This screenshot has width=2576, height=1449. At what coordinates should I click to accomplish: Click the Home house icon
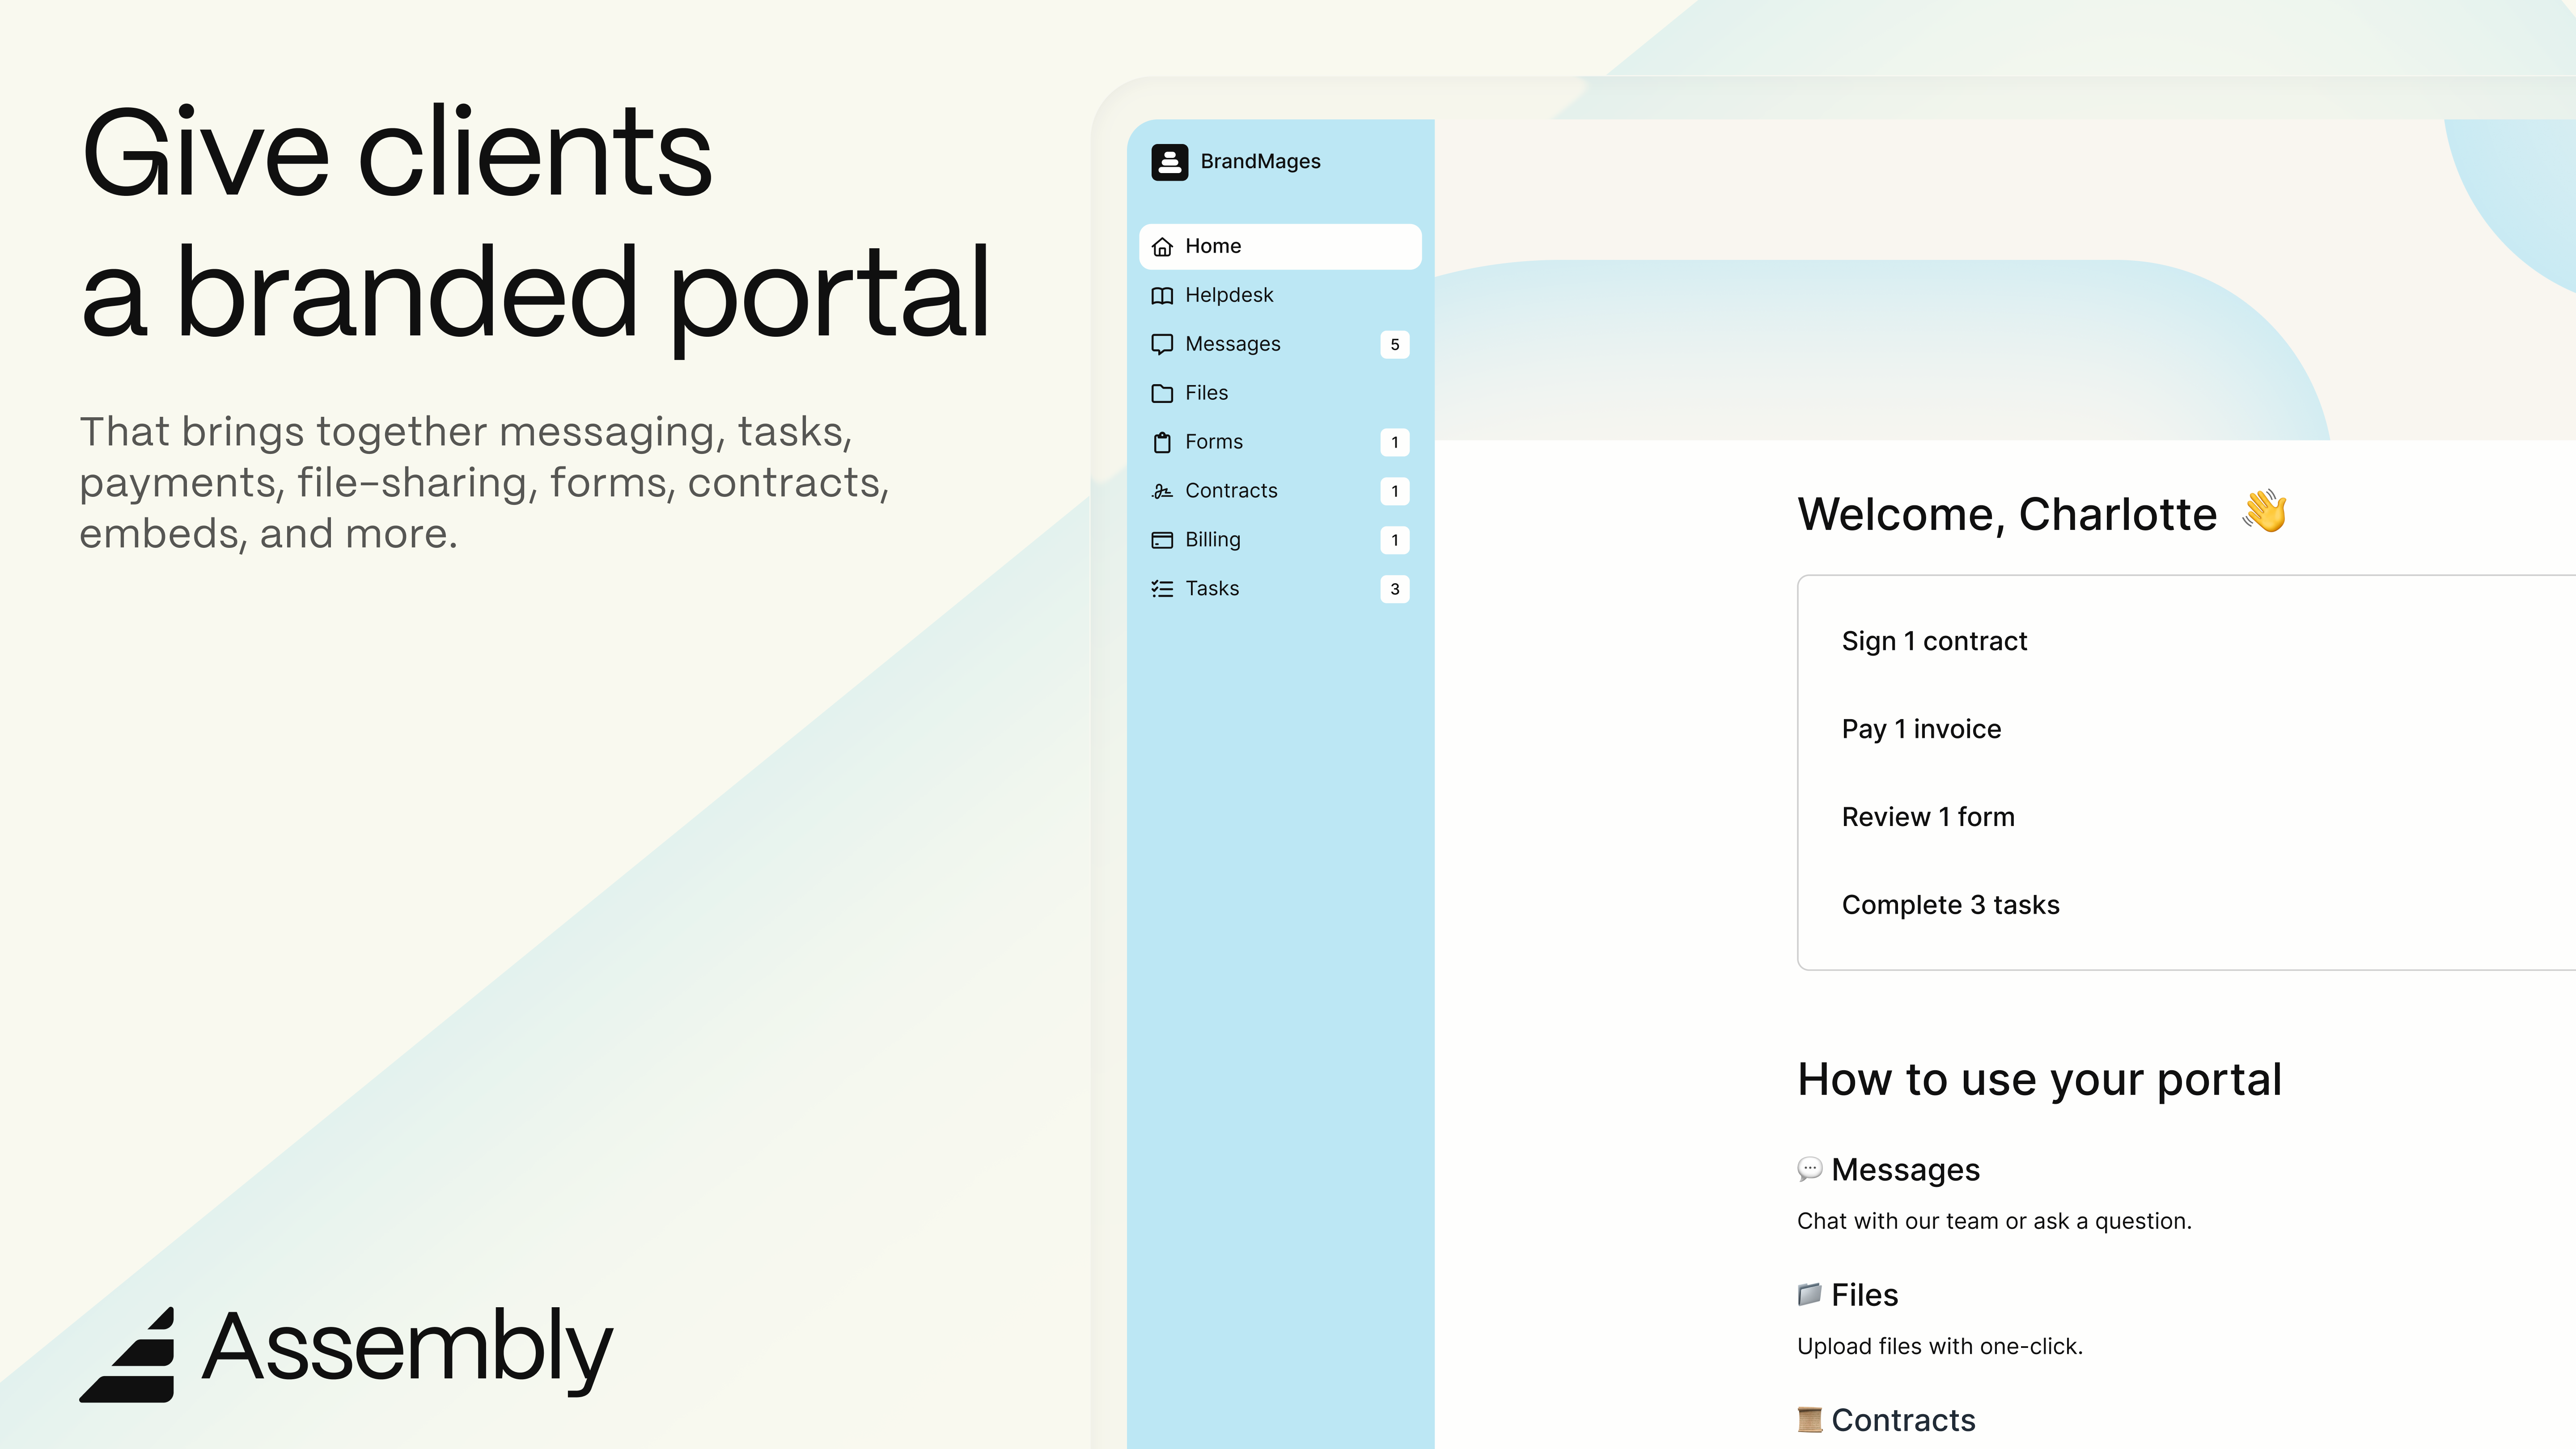click(1162, 247)
